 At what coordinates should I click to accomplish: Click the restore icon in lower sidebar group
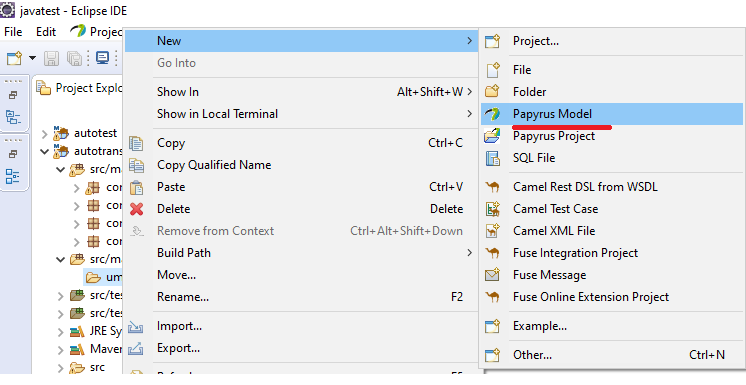click(x=13, y=154)
